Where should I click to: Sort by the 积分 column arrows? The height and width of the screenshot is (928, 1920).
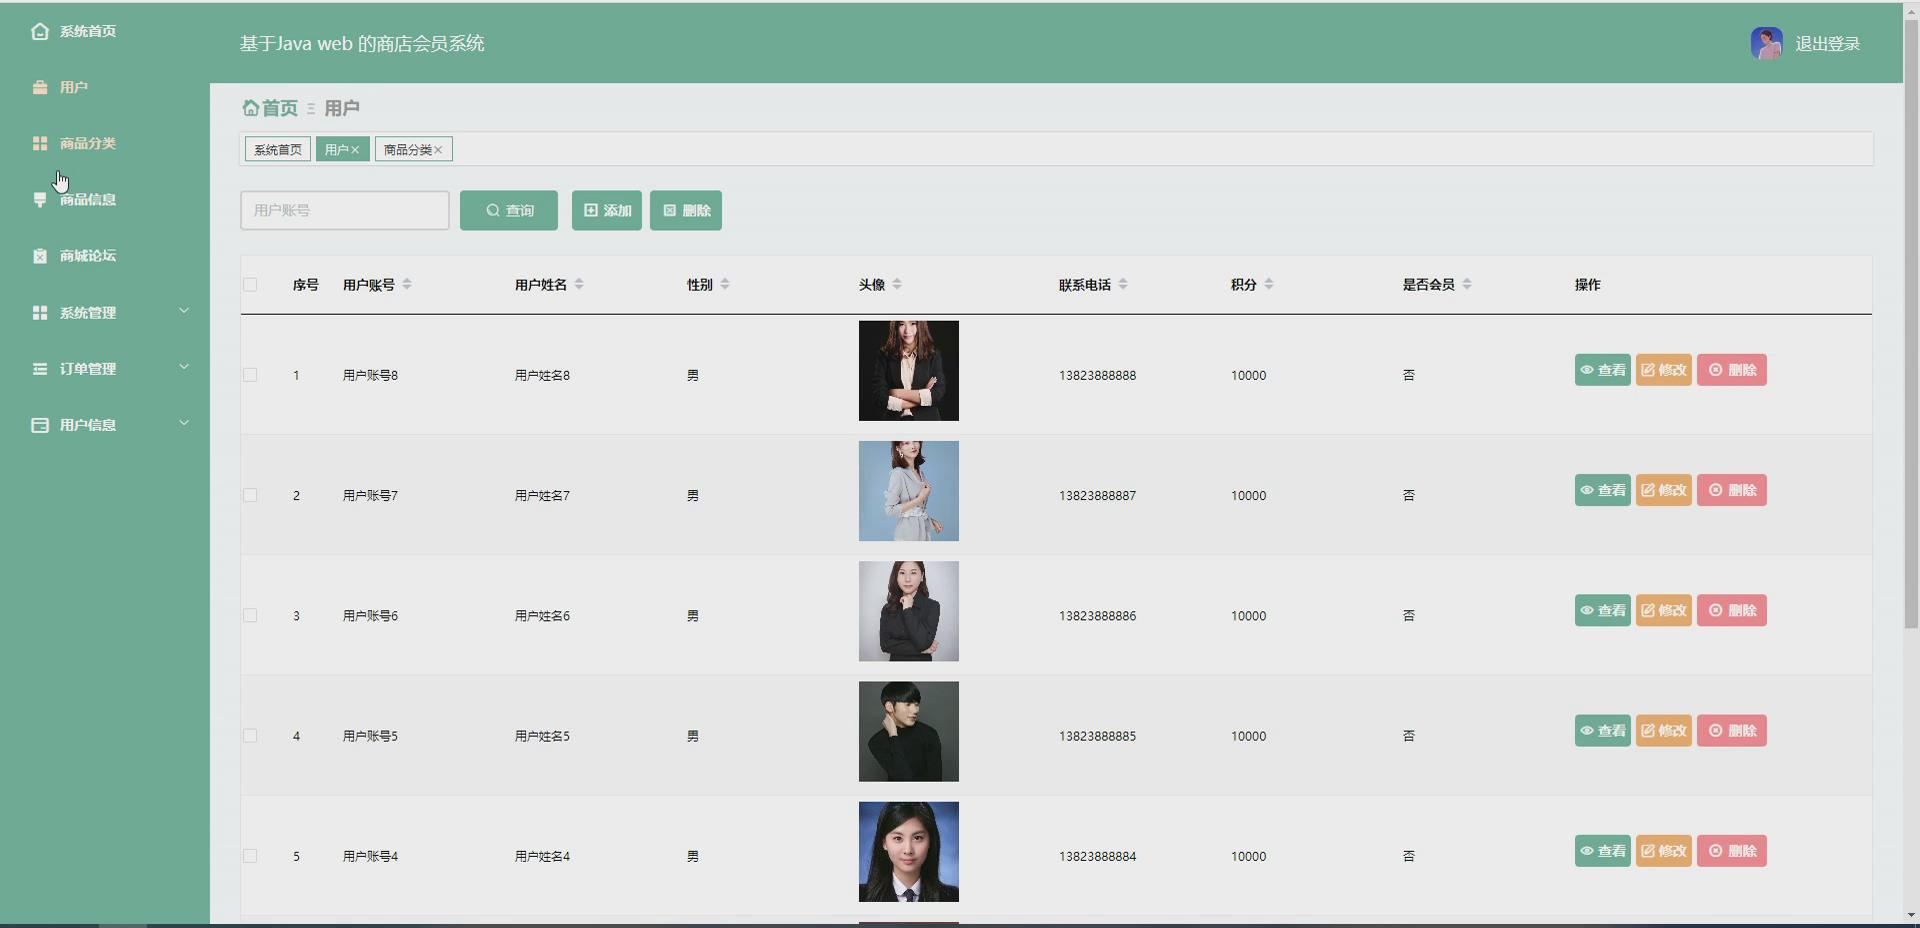point(1269,284)
